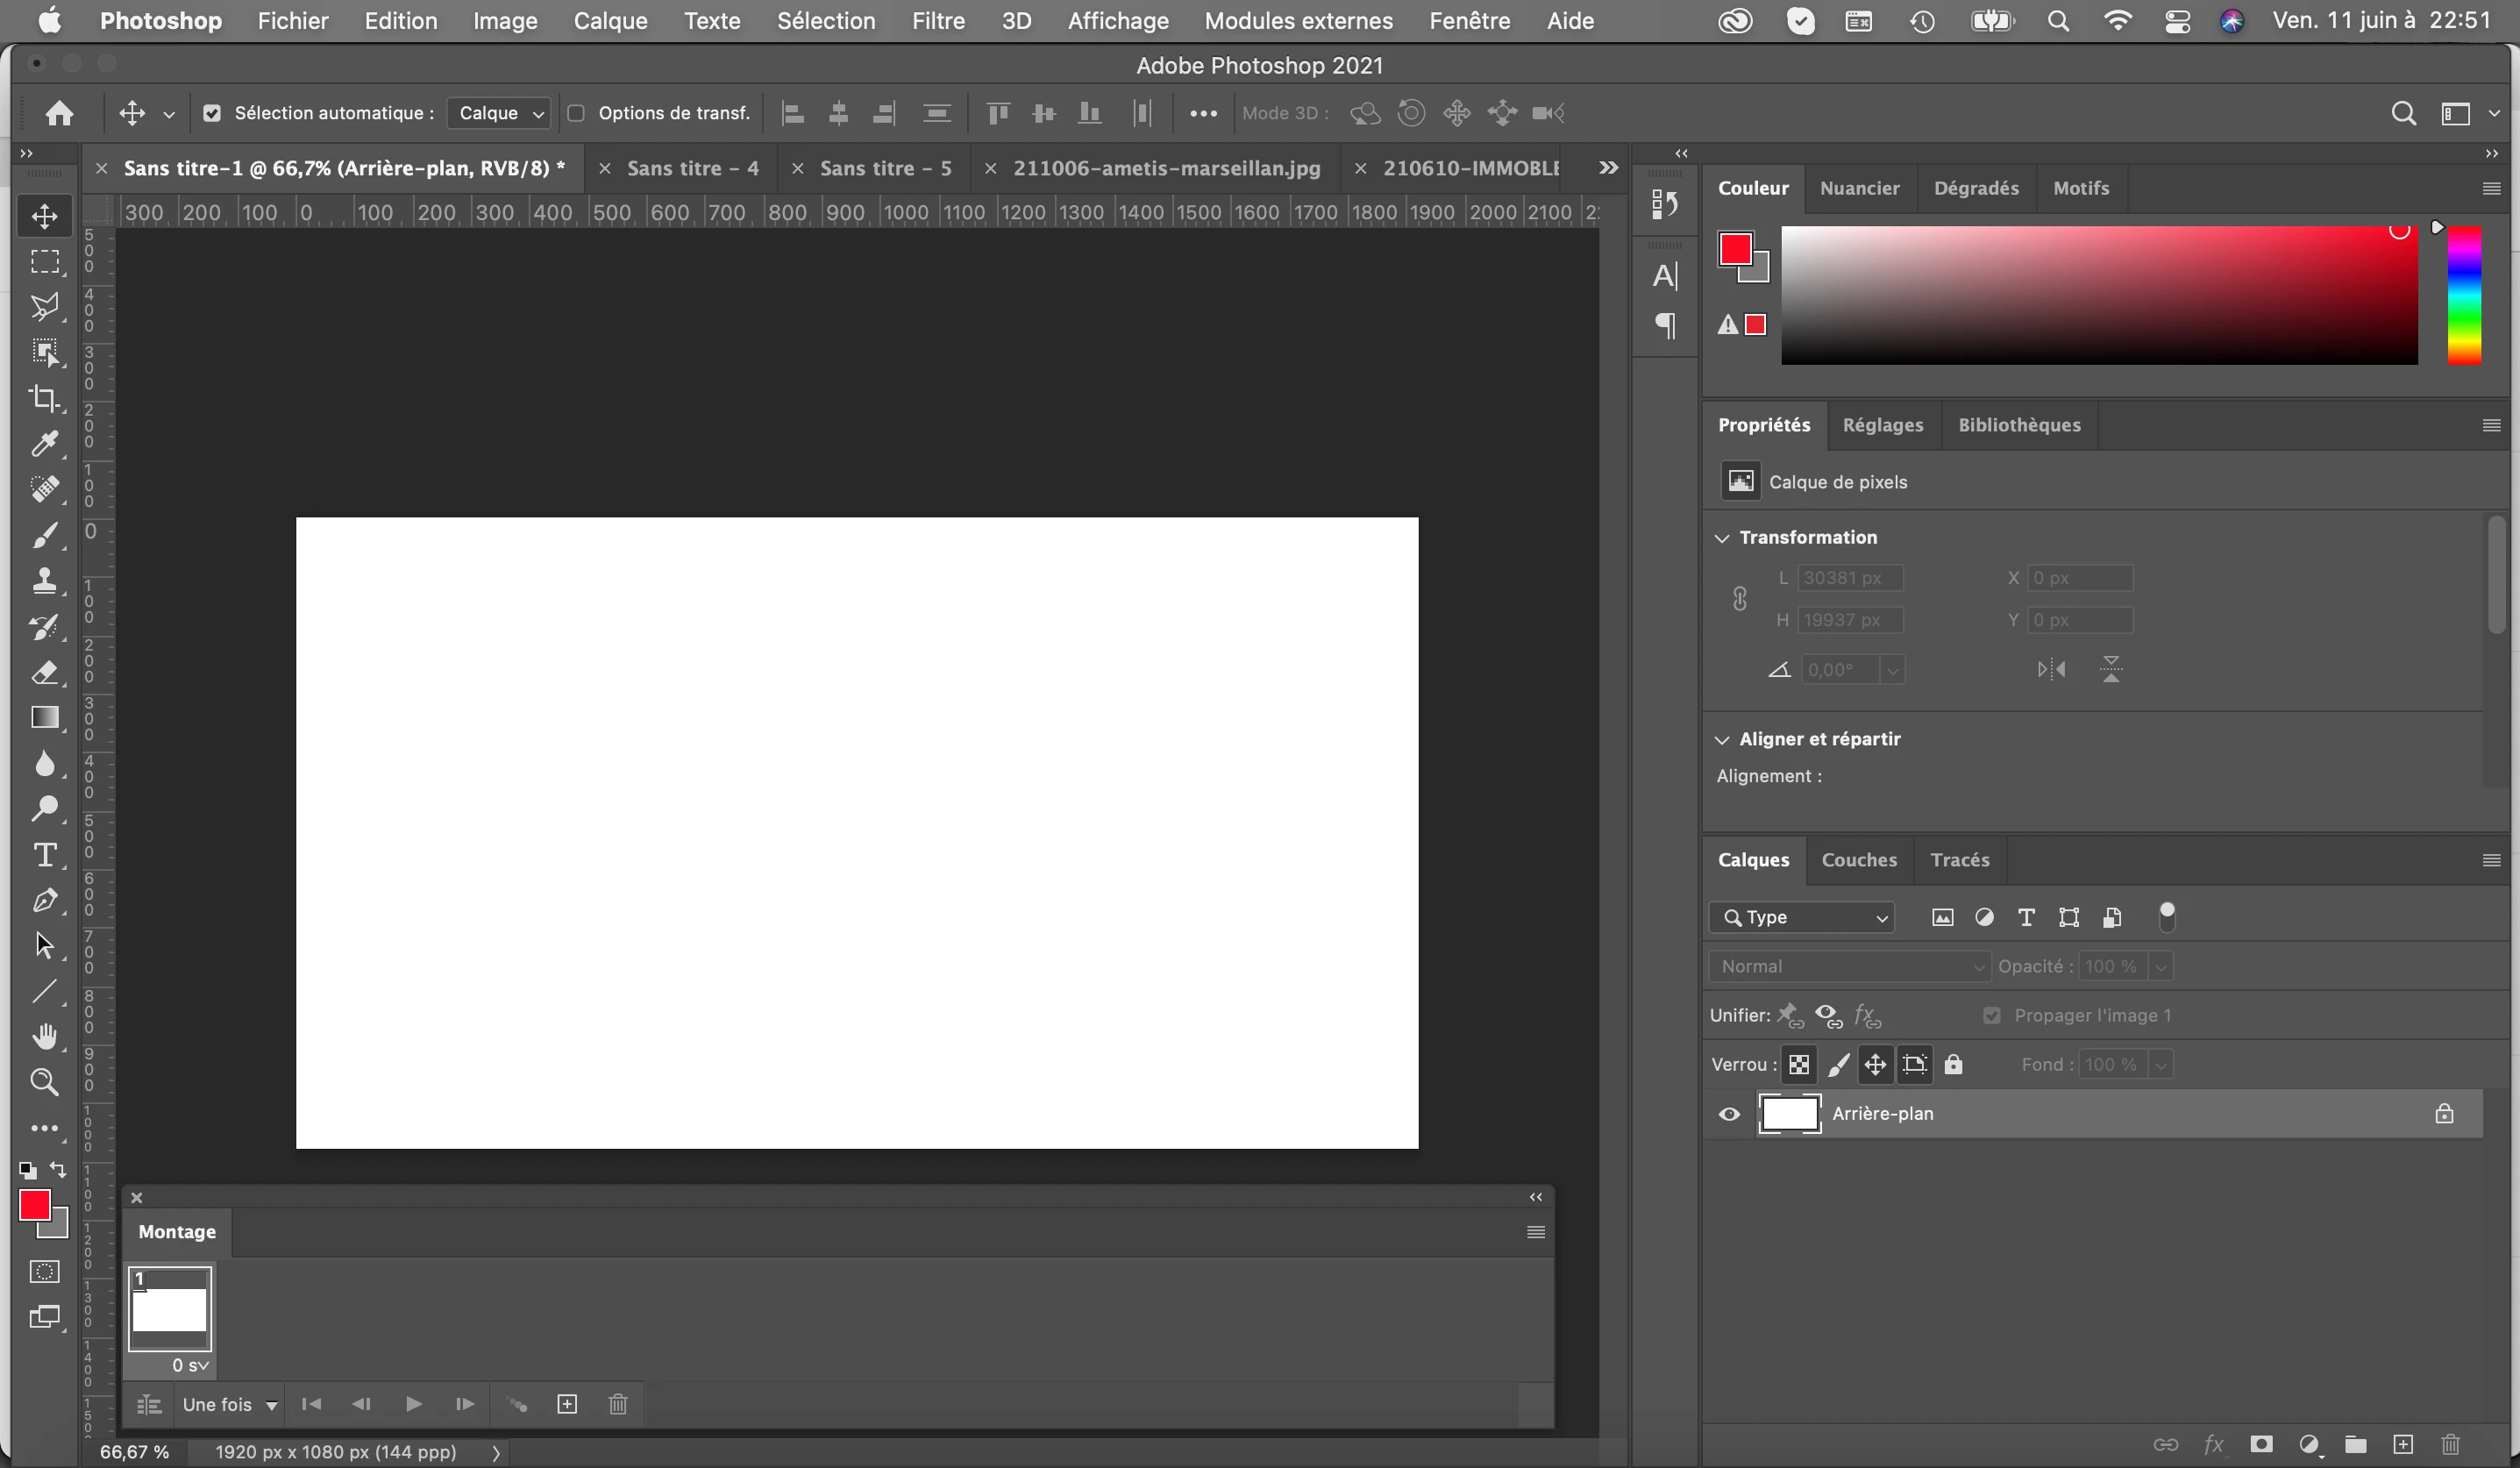Play the Montage animation
Image resolution: width=2520 pixels, height=1468 pixels.
413,1405
